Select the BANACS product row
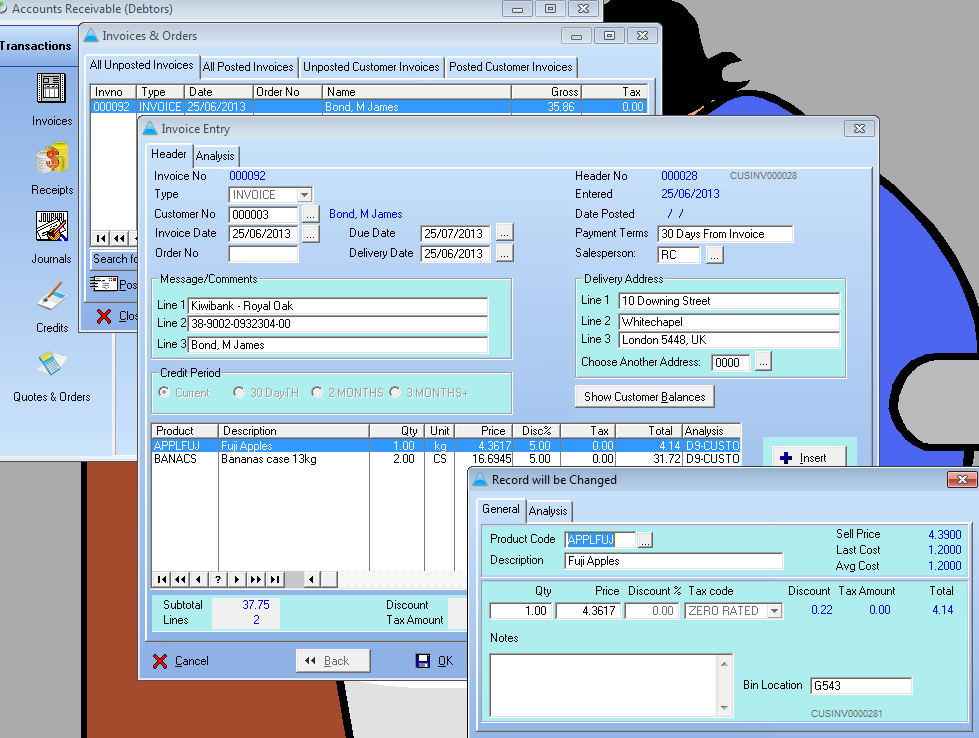979x738 pixels. pyautogui.click(x=446, y=459)
